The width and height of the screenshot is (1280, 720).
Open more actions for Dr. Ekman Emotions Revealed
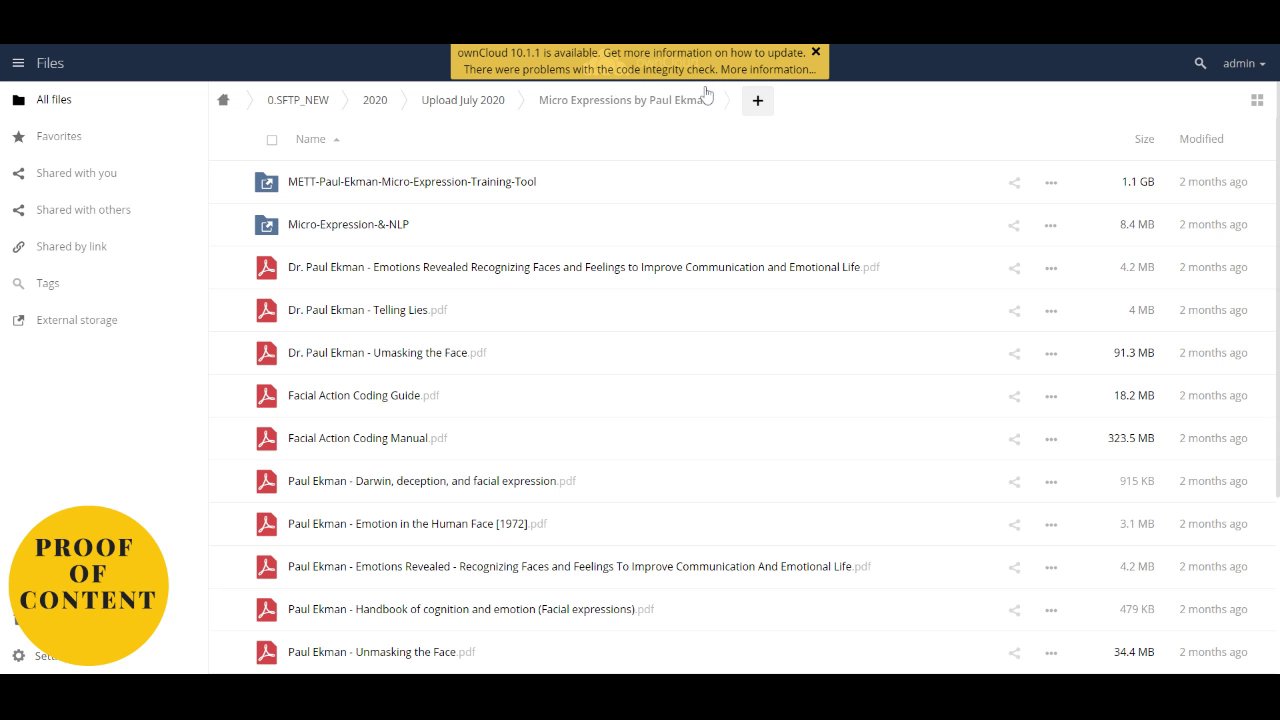(1051, 268)
